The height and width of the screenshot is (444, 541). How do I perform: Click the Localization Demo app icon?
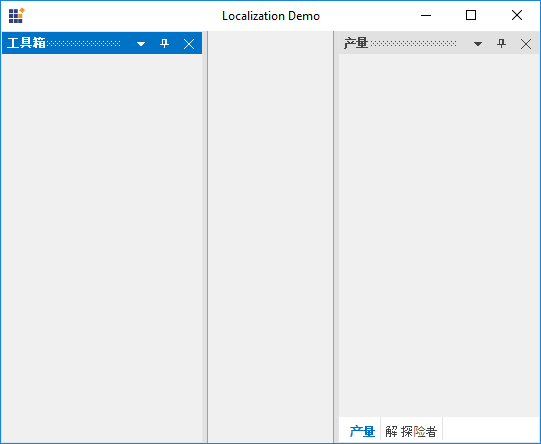point(17,16)
